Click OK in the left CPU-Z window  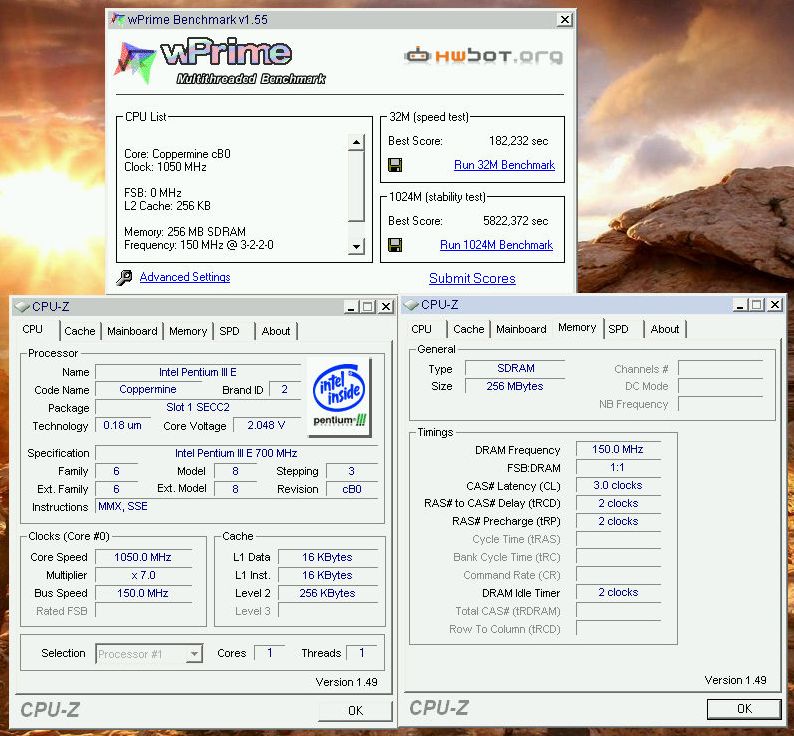point(355,711)
